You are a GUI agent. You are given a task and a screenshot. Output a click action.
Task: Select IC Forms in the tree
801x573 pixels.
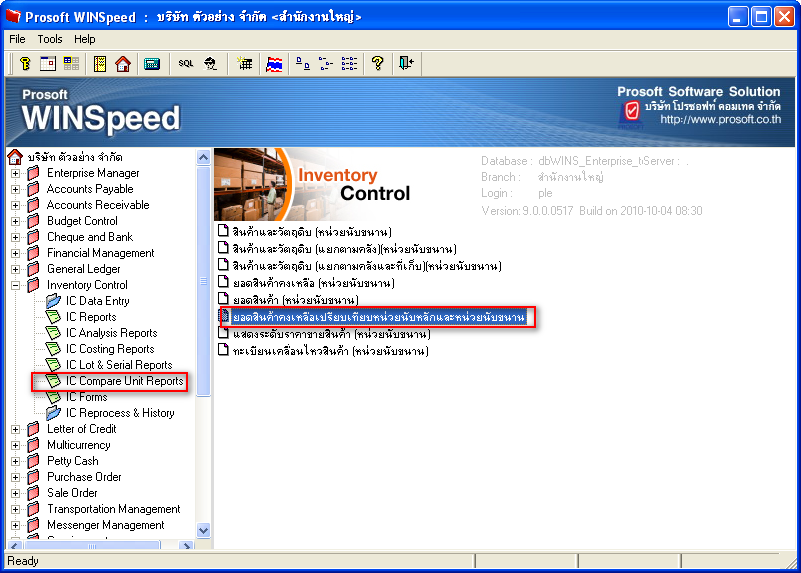(x=86, y=397)
